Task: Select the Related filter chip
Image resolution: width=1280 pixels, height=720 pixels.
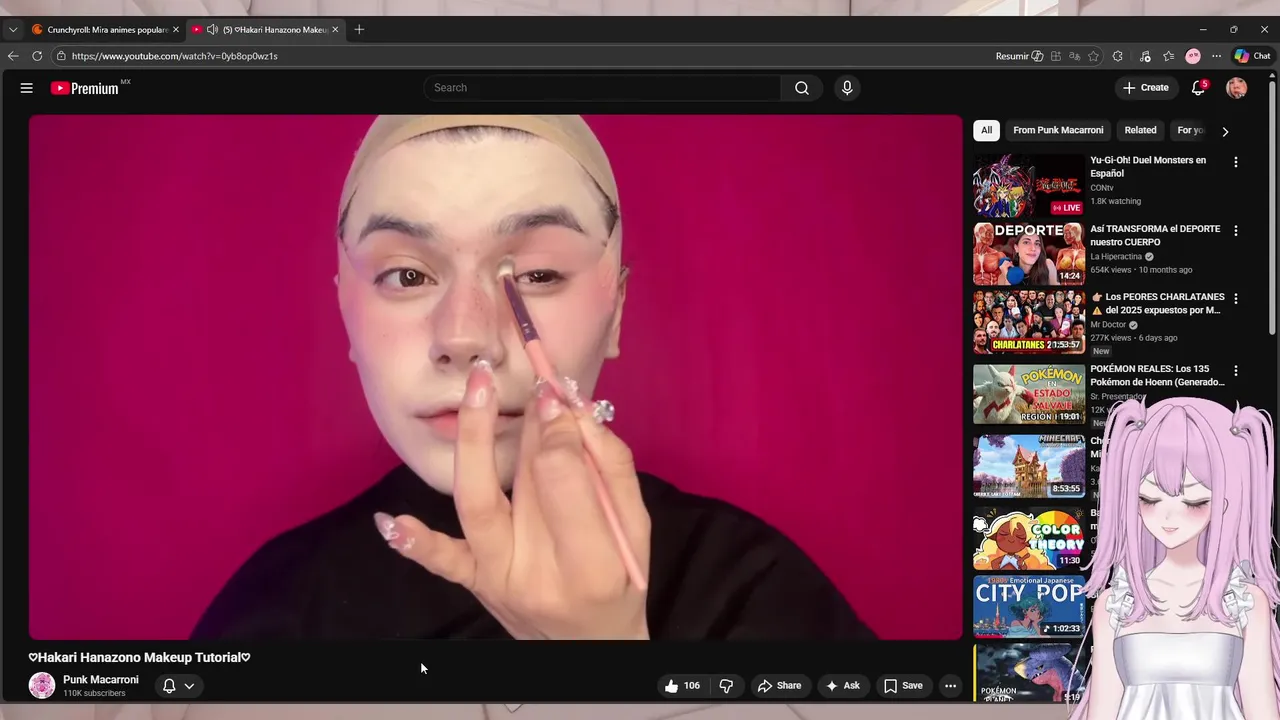Action: 1140,130
